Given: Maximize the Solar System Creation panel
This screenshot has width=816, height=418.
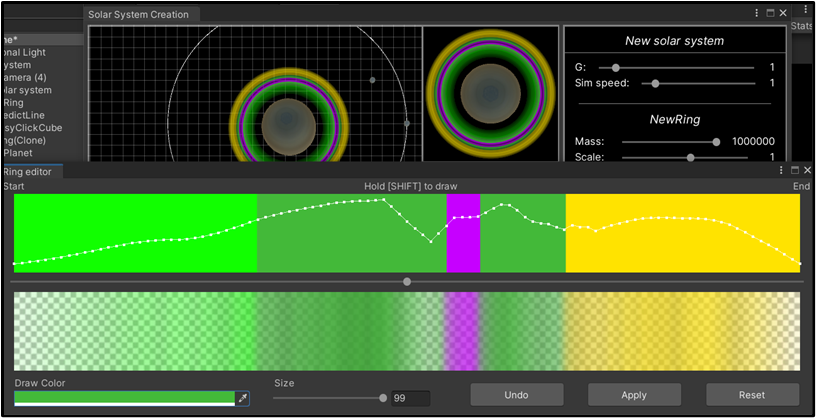Looking at the screenshot, I should (x=770, y=13).
